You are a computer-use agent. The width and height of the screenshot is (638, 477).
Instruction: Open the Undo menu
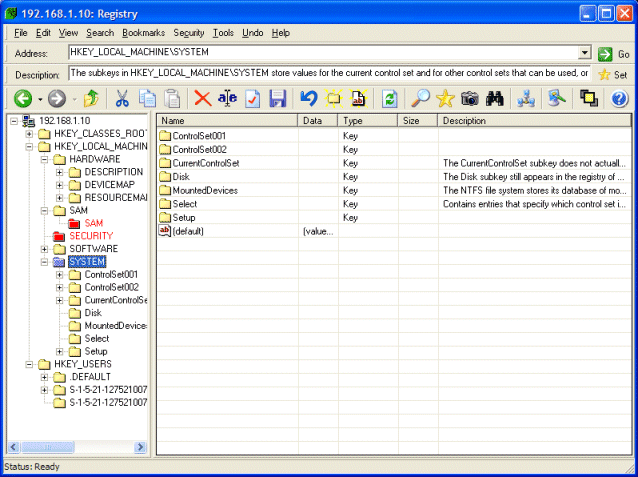(253, 33)
